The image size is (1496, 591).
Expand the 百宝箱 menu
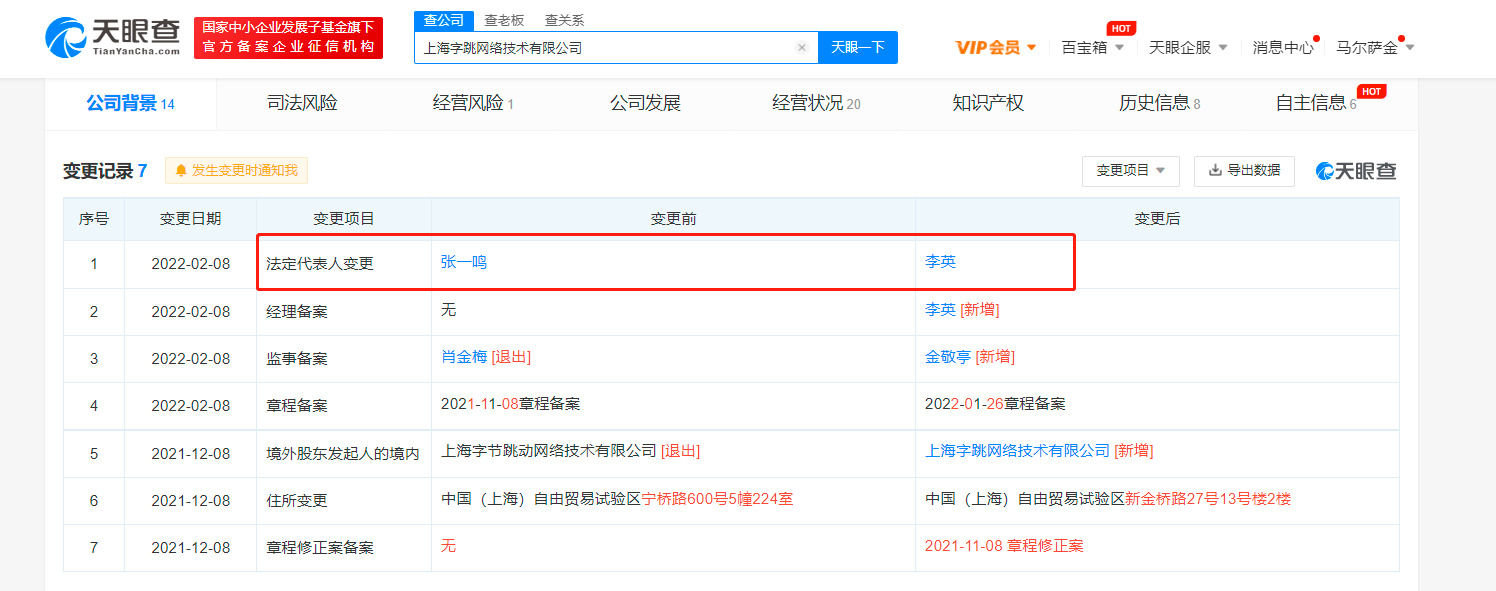click(1092, 47)
